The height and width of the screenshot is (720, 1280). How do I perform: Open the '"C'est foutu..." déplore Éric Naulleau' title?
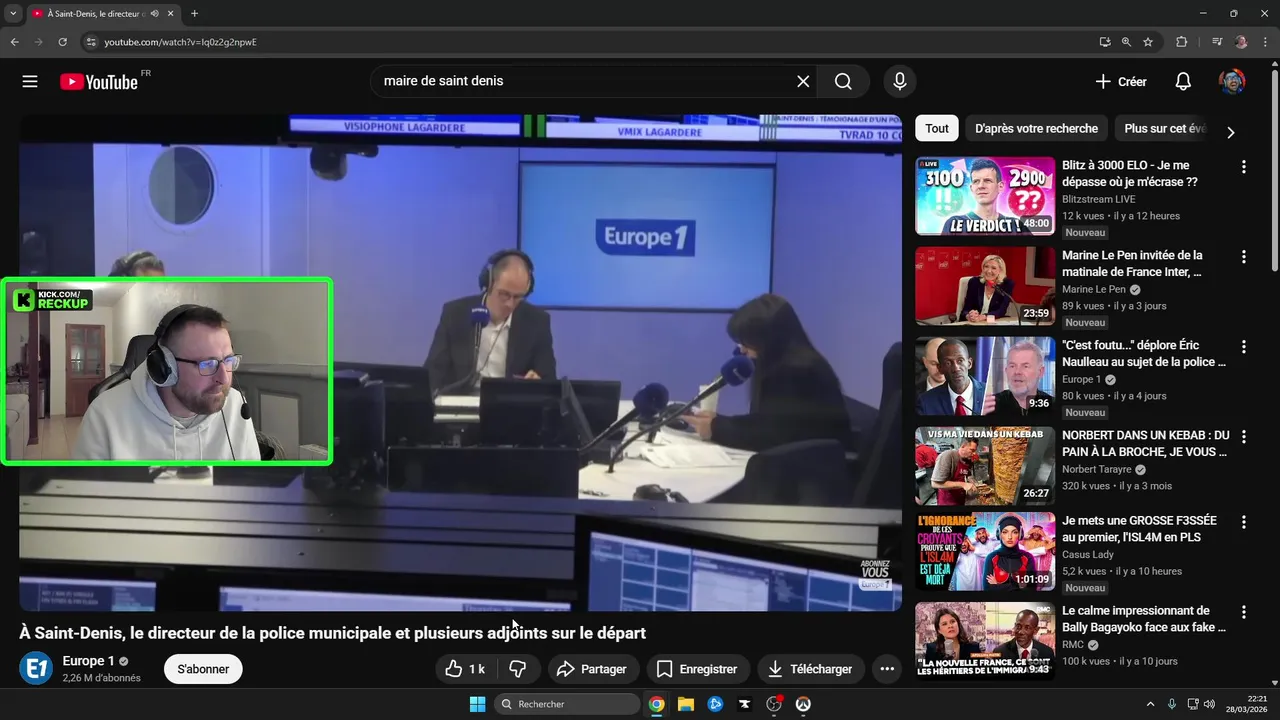tap(1144, 353)
